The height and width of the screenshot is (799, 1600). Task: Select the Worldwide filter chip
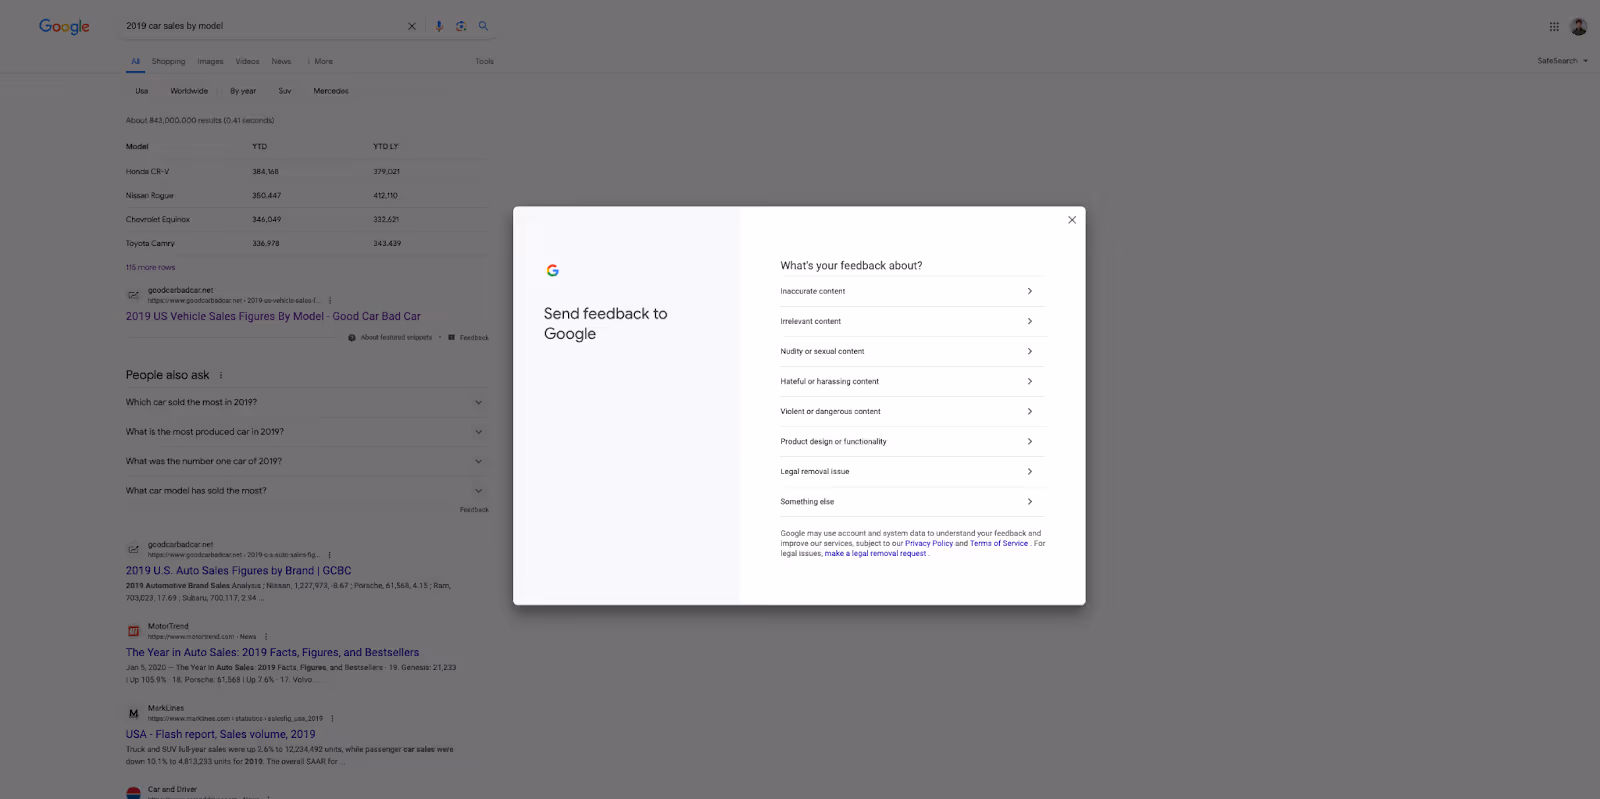[x=189, y=91]
